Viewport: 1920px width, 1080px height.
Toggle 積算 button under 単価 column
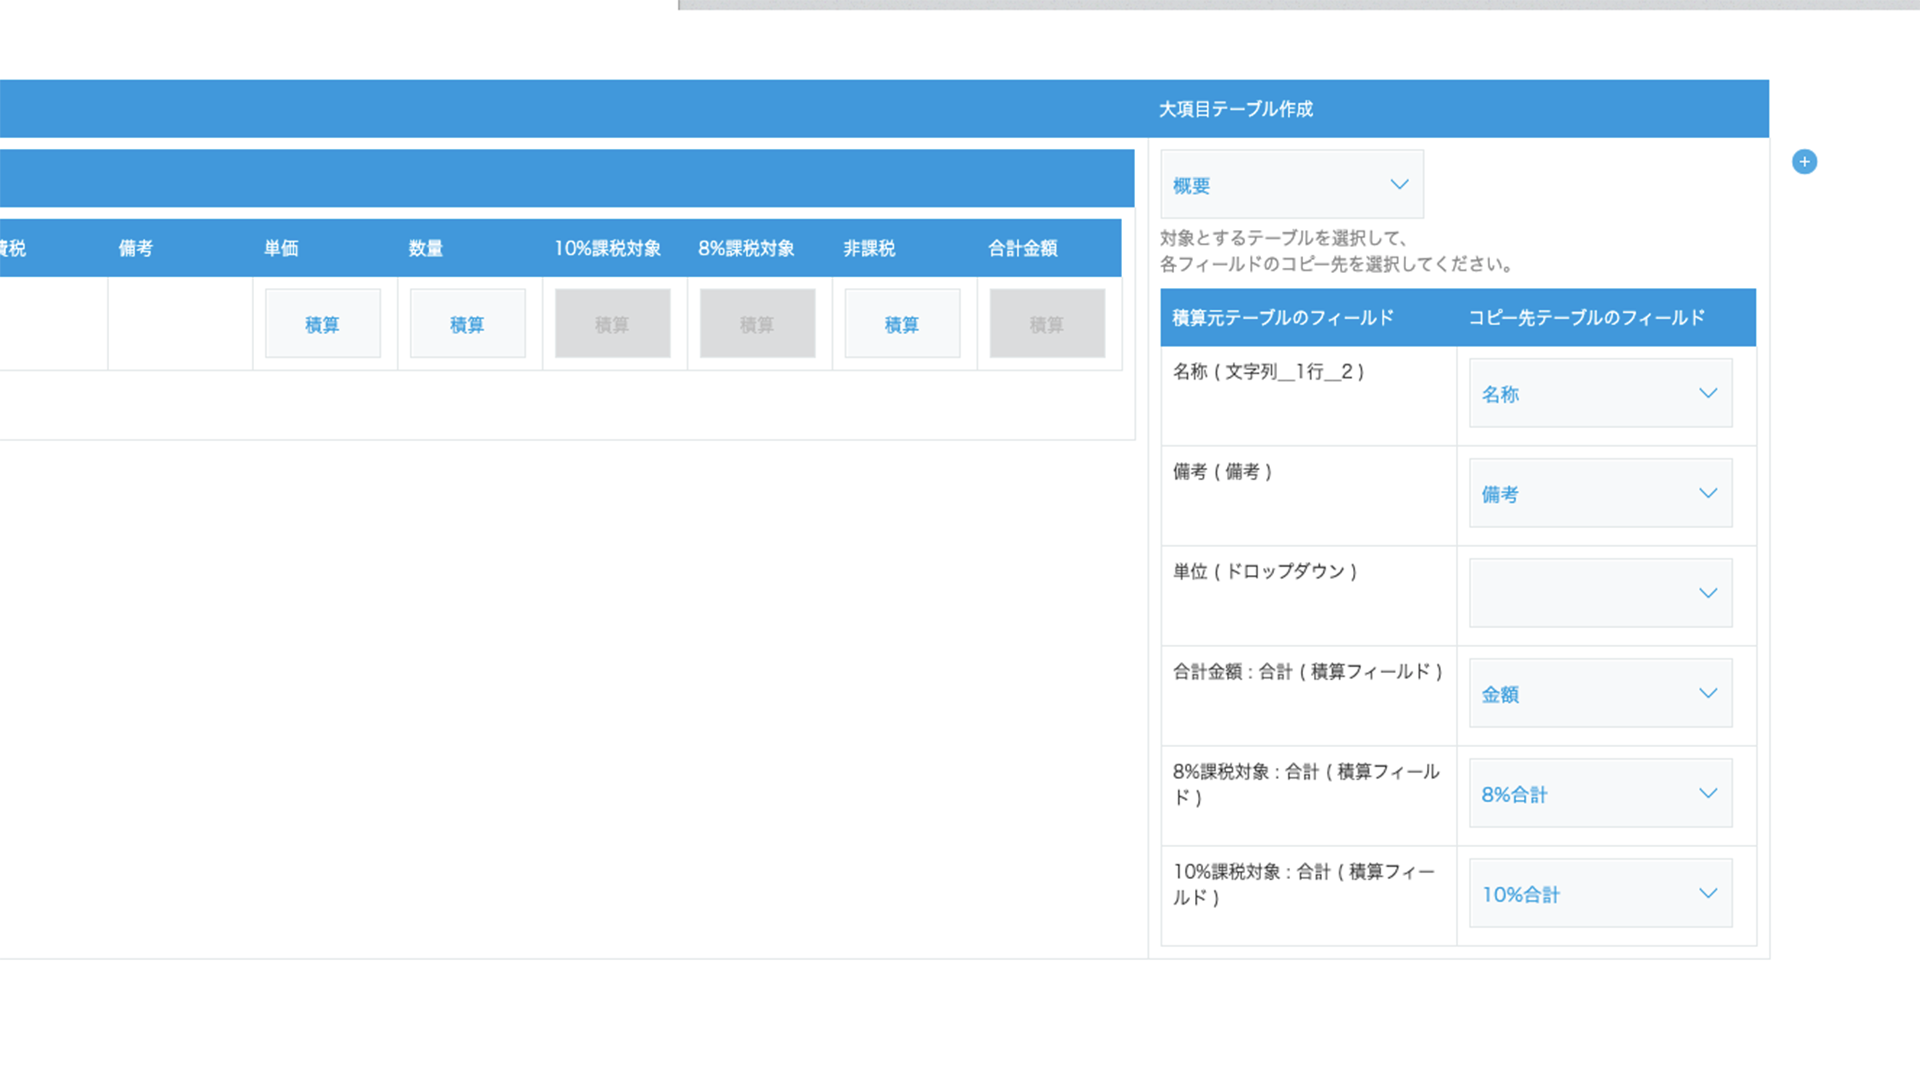click(322, 323)
